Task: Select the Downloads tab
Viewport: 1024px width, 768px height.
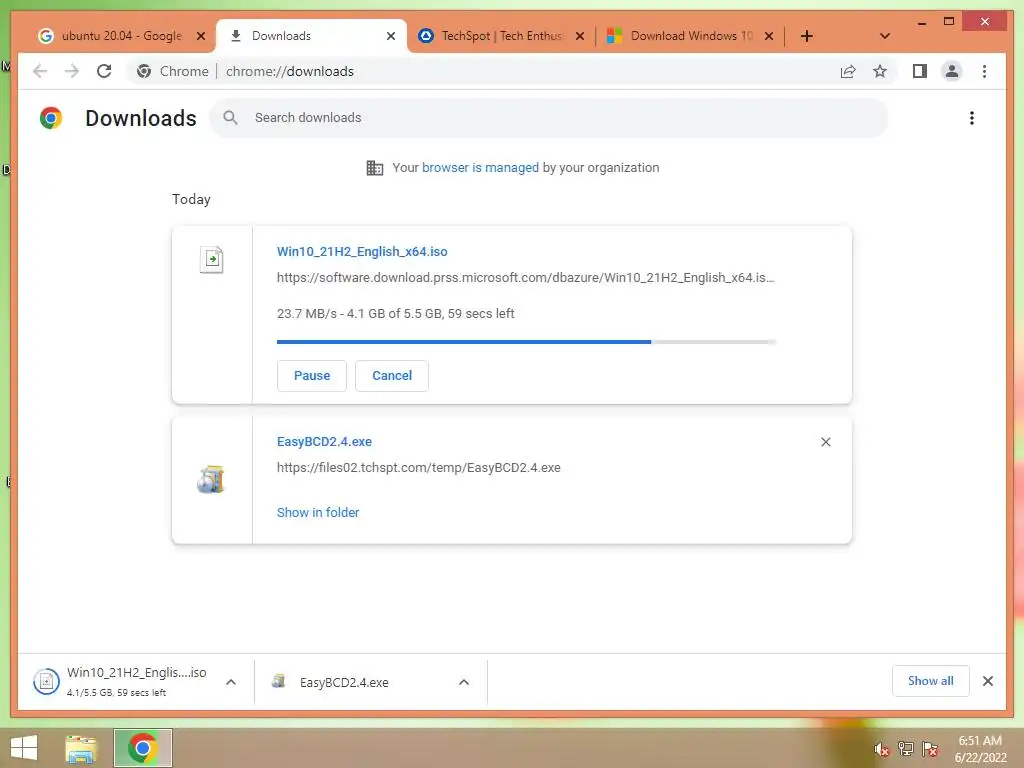Action: [x=311, y=36]
